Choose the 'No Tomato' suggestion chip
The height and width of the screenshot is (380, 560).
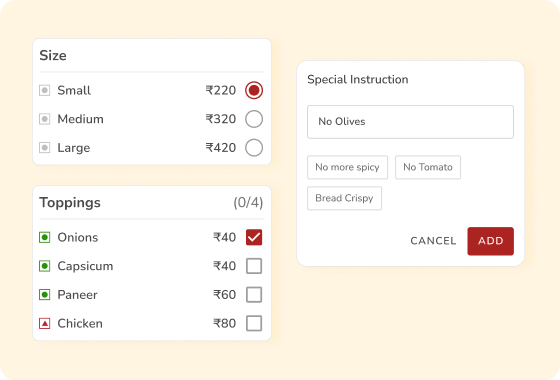pyautogui.click(x=428, y=167)
